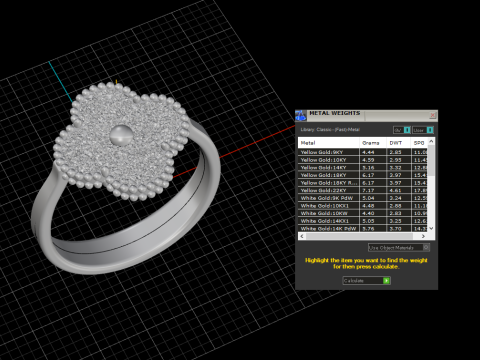Click the vertical scrollbar thumb in metals list
480x360 pixels.
click(x=431, y=160)
